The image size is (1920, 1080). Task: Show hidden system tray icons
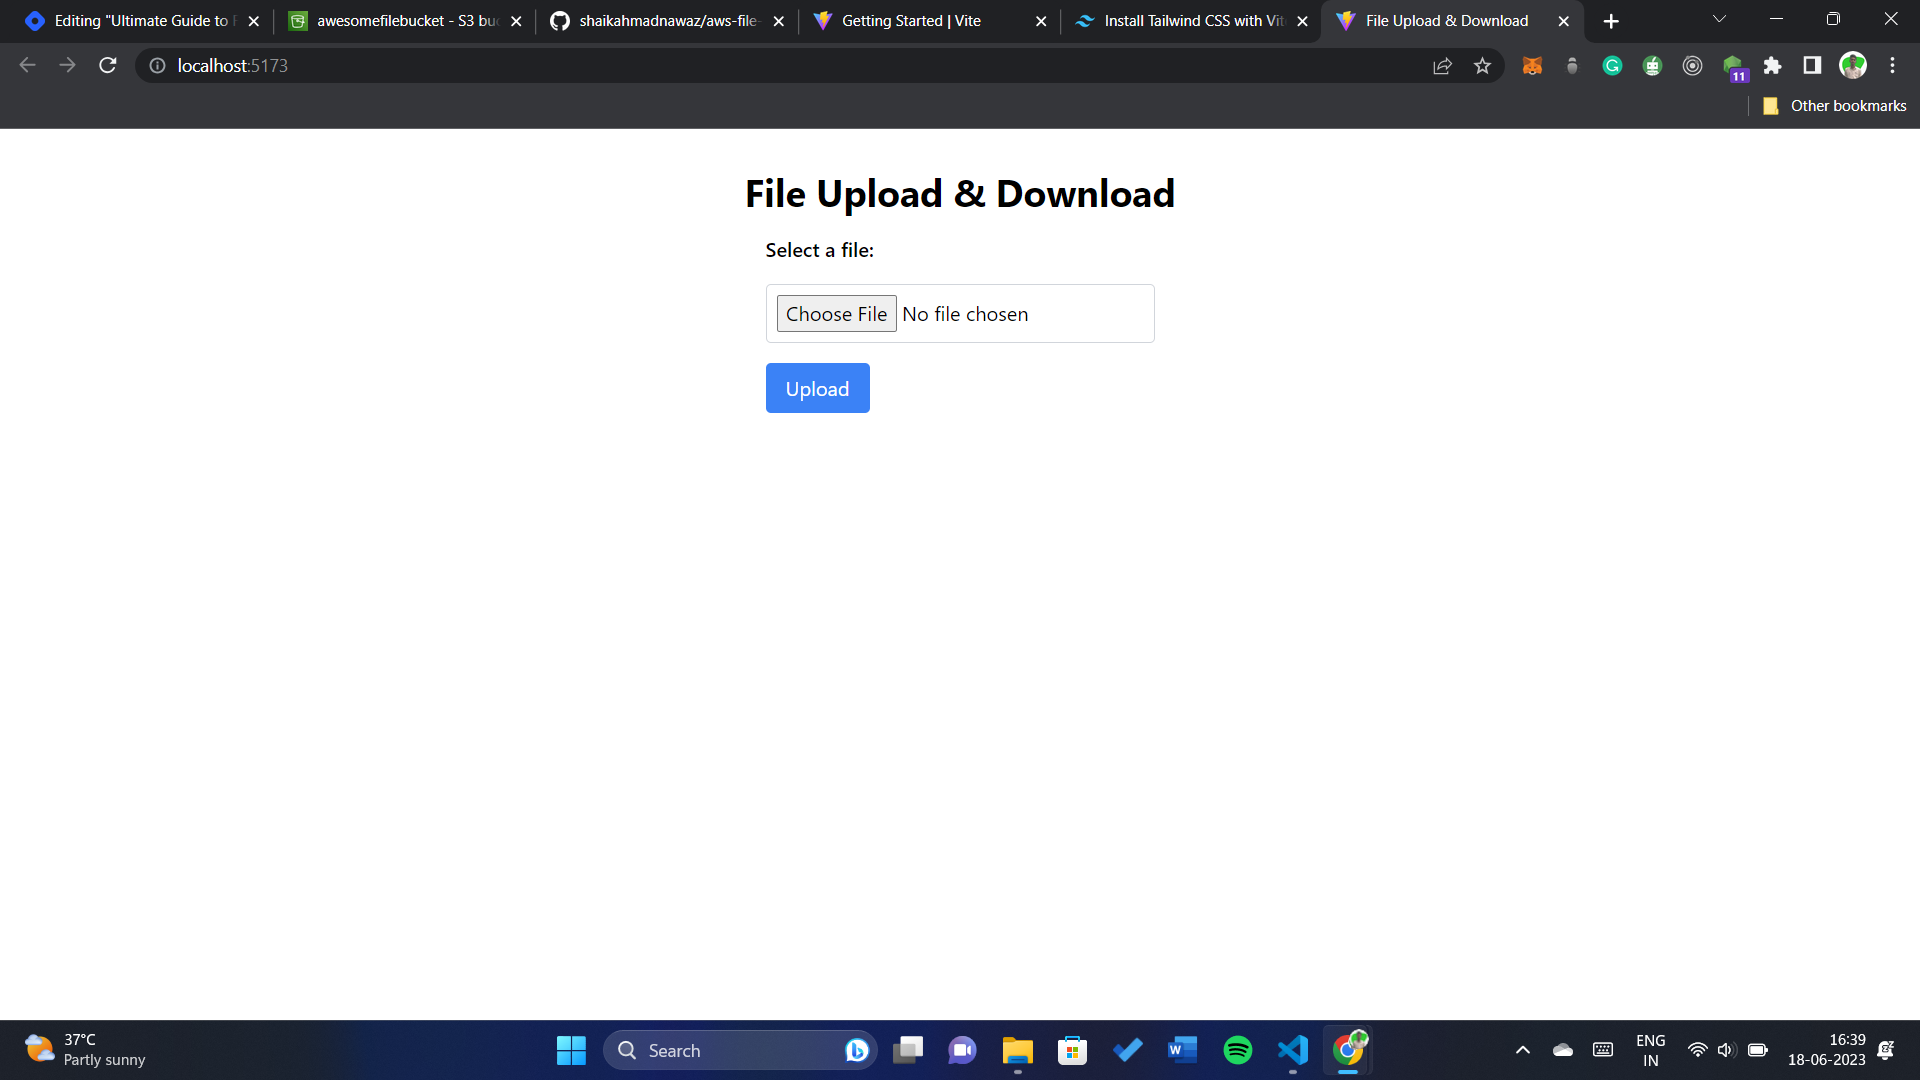point(1522,1050)
